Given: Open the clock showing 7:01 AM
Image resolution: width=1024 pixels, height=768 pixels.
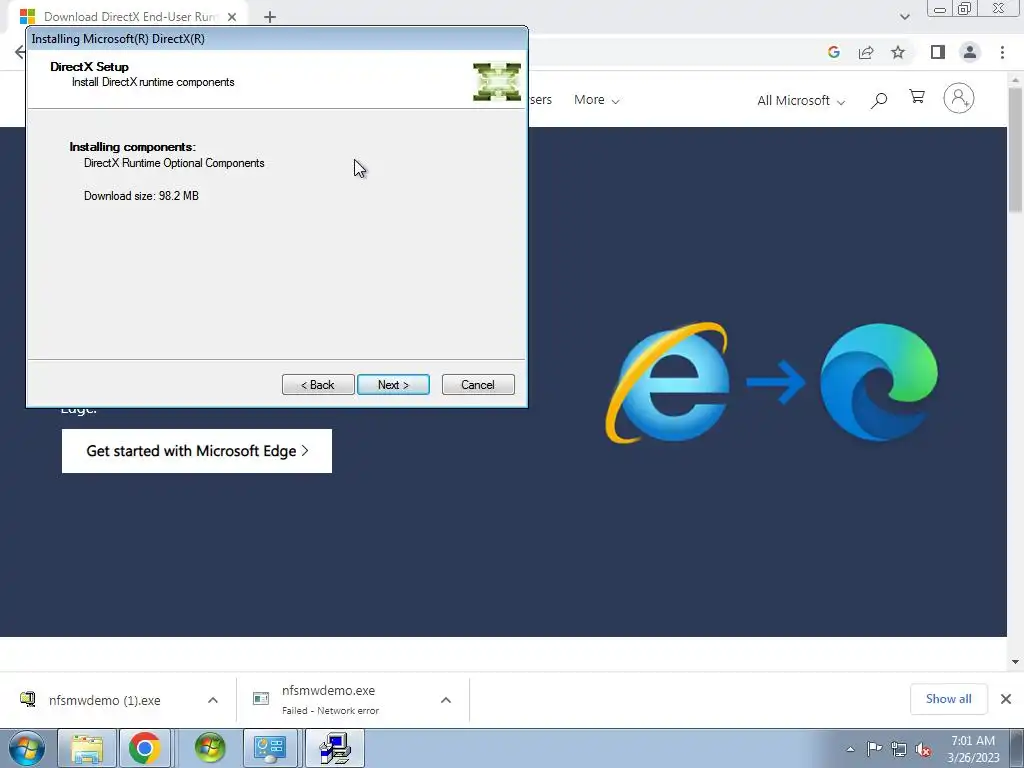Looking at the screenshot, I should (x=973, y=741).
